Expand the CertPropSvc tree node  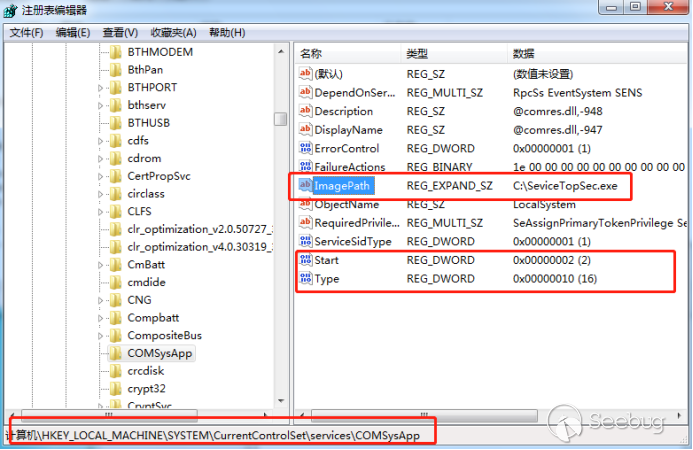[x=100, y=176]
